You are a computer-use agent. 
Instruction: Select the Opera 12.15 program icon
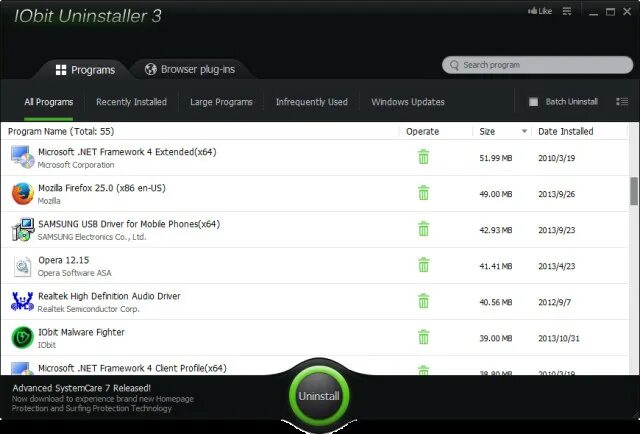[22, 266]
